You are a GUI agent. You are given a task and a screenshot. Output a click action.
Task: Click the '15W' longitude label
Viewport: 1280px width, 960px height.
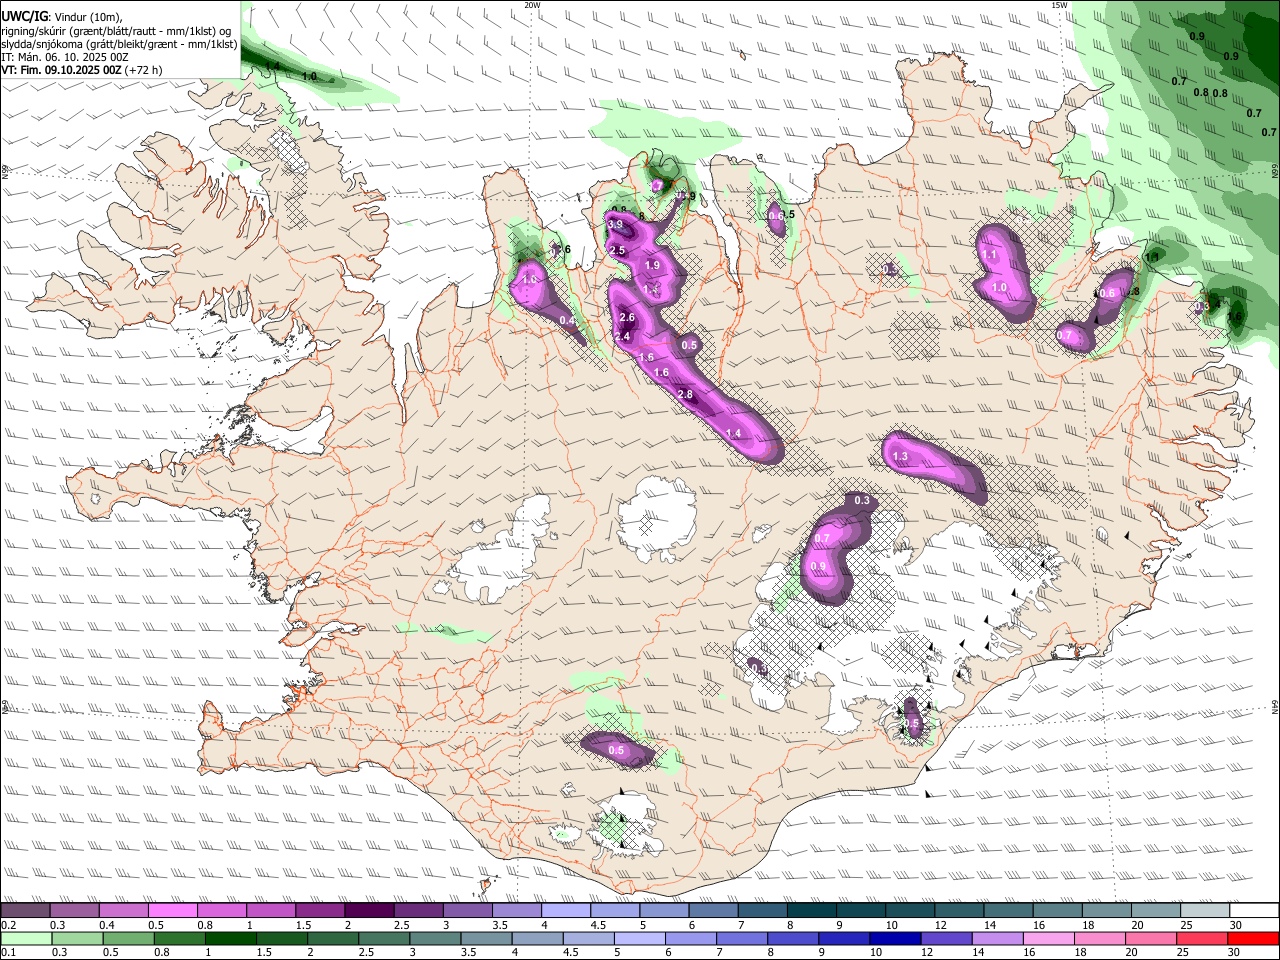1059,5
